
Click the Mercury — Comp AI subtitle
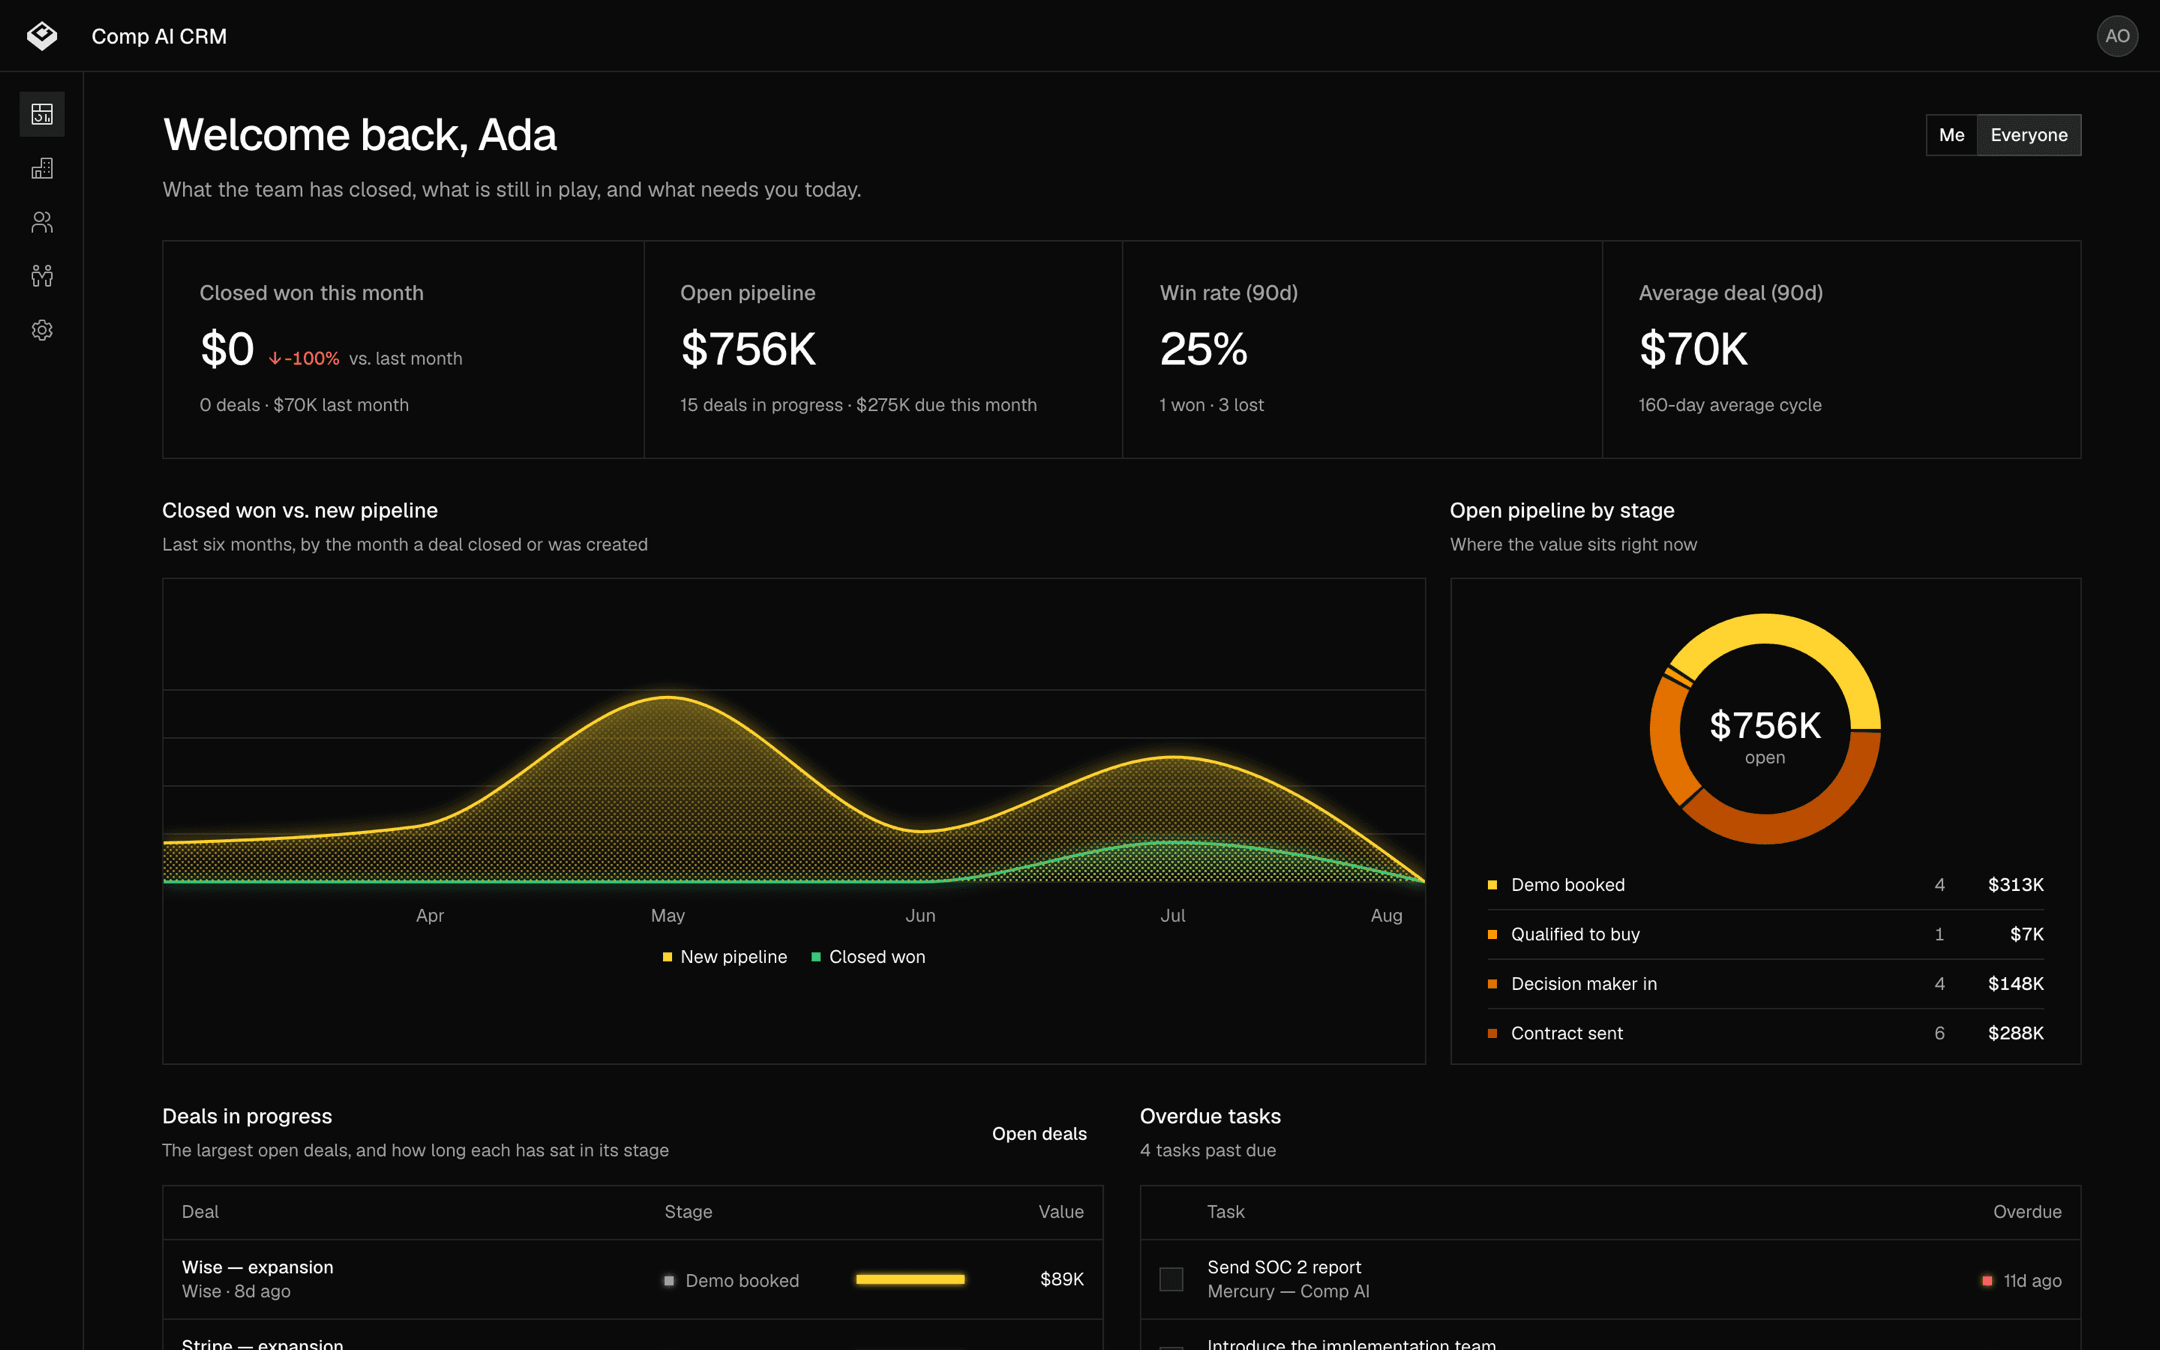click(x=1288, y=1291)
